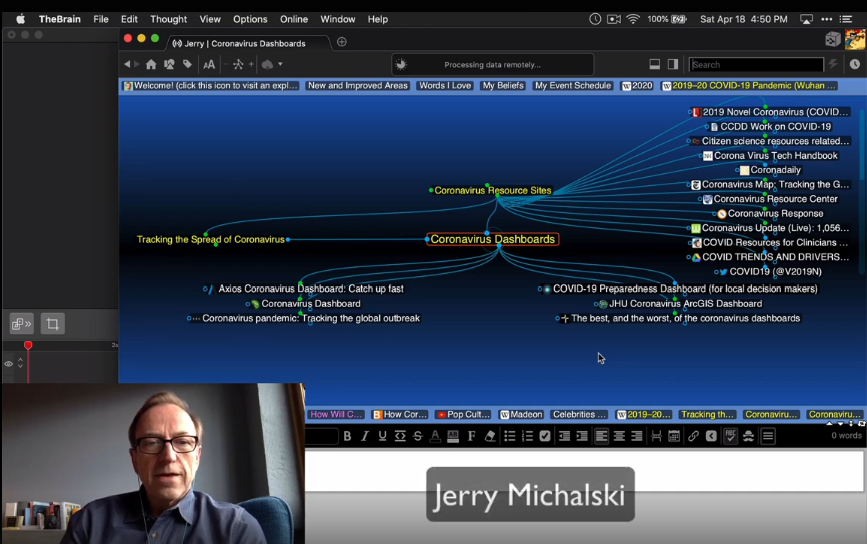Viewport: 867px width, 544px height.
Task: Increase indent in notes toolbar
Action: [x=582, y=436]
